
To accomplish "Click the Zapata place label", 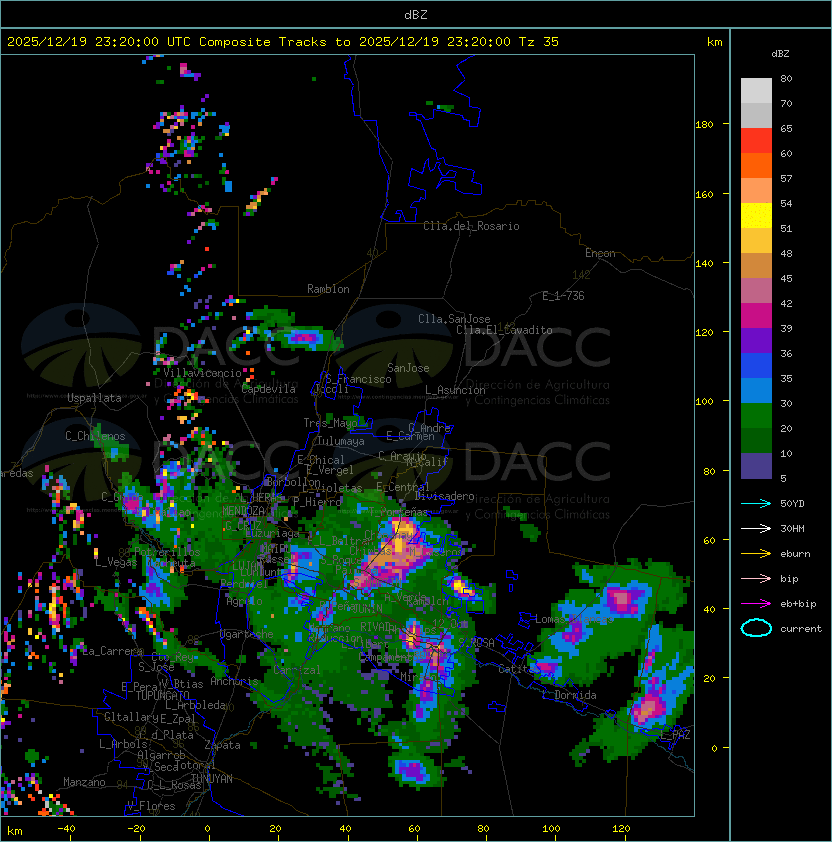I will [222, 745].
